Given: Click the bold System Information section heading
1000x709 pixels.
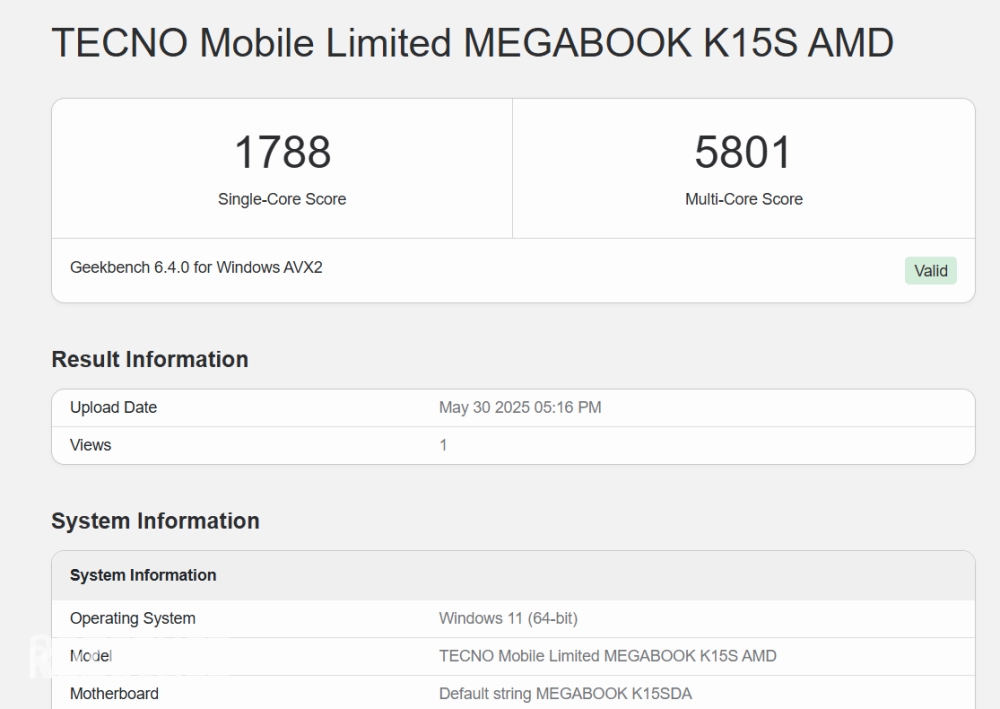Looking at the screenshot, I should [x=155, y=521].
